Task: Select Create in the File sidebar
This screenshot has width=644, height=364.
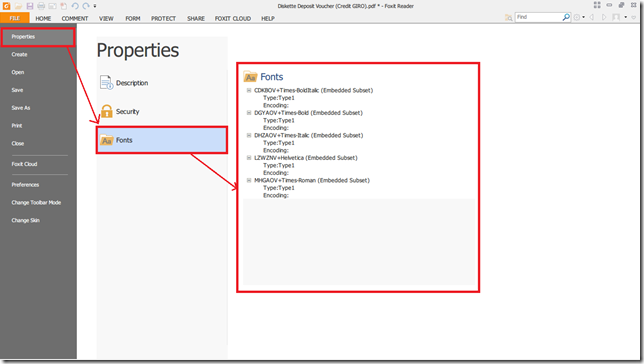Action: 19,54
